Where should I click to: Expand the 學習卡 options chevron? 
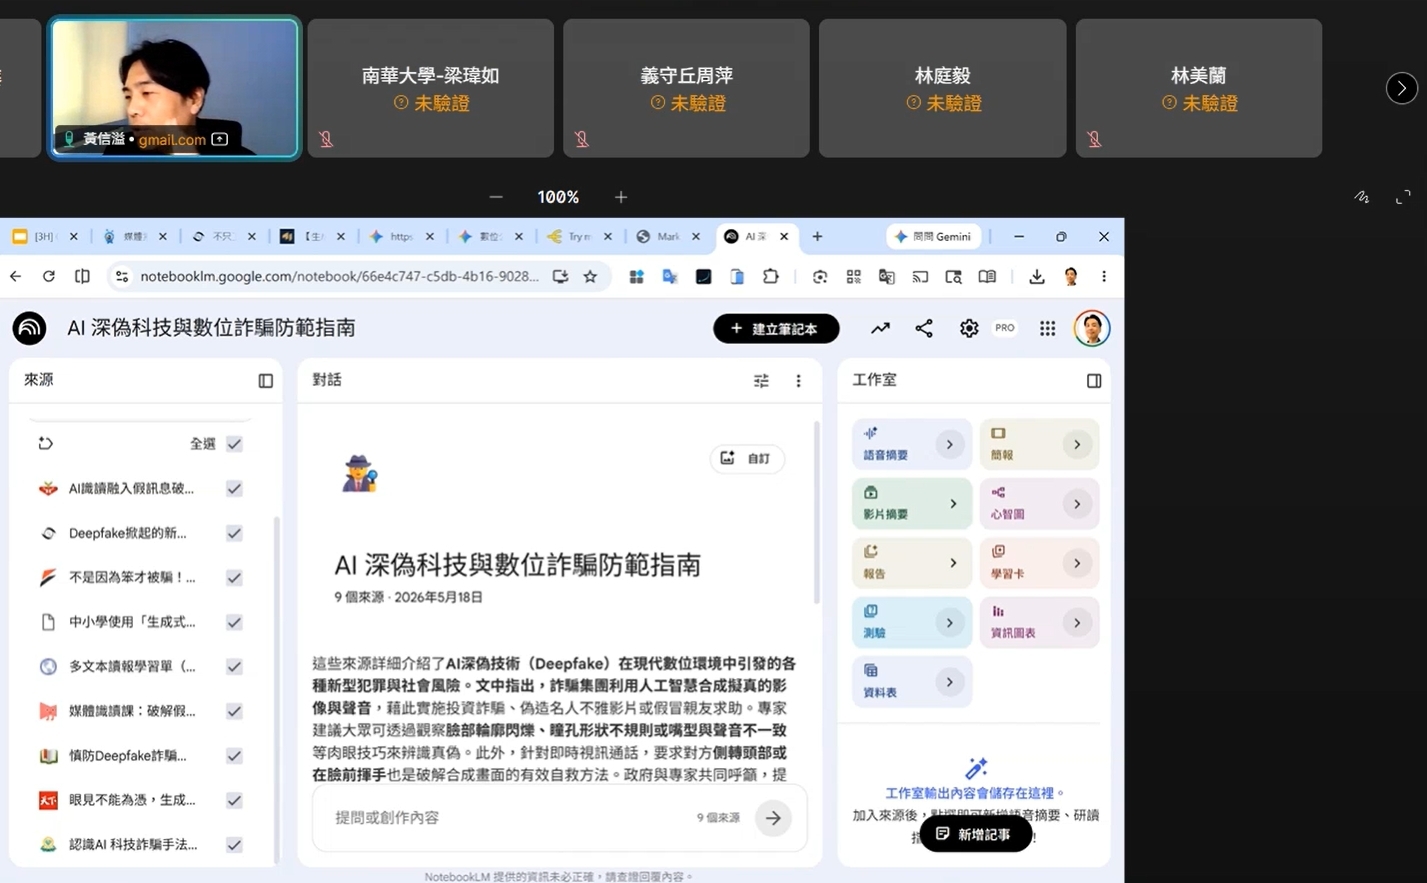pos(1076,563)
